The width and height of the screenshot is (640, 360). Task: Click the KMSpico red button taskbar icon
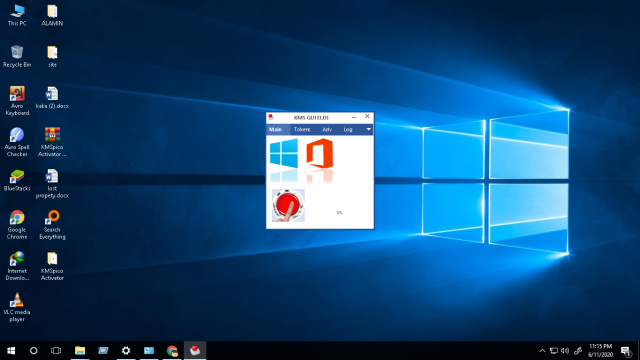(x=195, y=351)
